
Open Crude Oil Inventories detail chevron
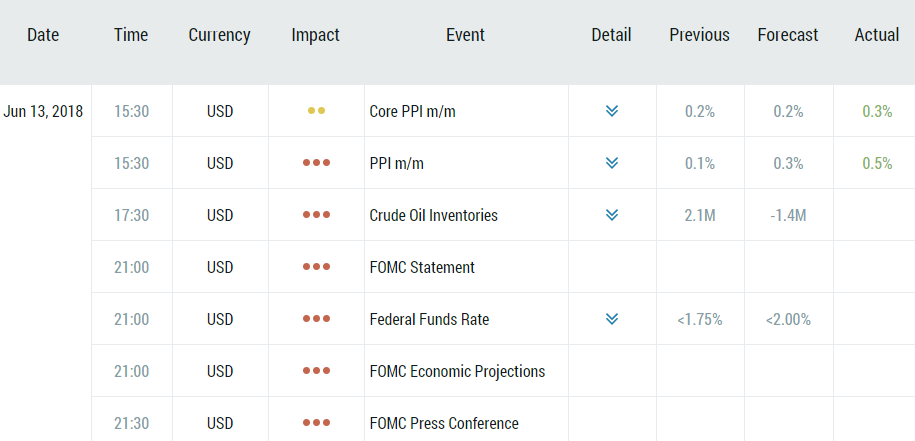click(x=612, y=215)
